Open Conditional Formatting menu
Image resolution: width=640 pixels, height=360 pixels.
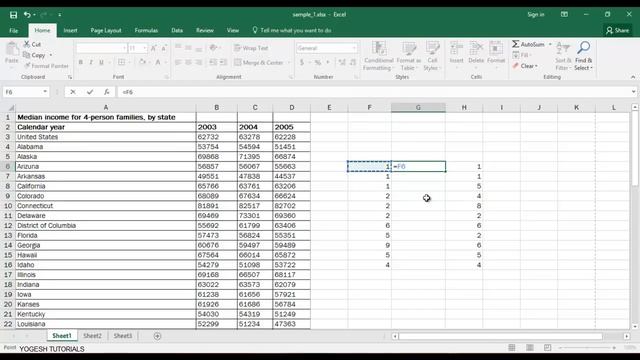(379, 56)
